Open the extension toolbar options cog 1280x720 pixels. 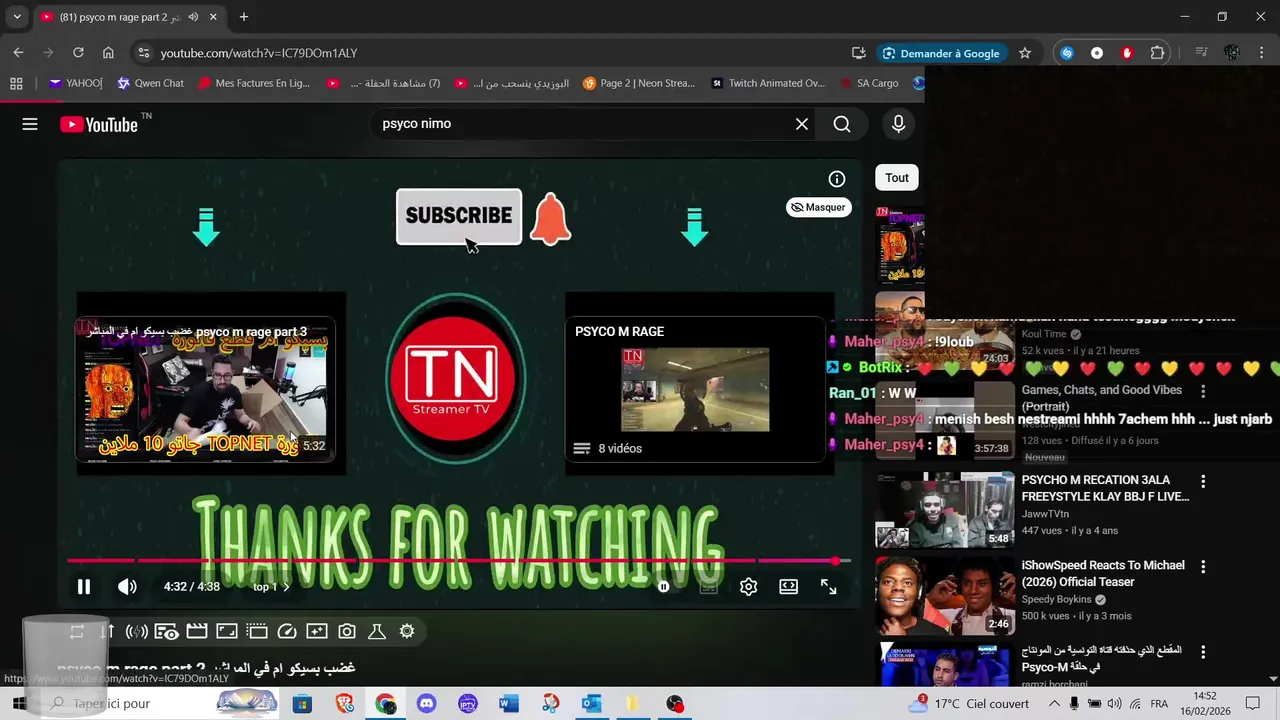click(x=407, y=631)
